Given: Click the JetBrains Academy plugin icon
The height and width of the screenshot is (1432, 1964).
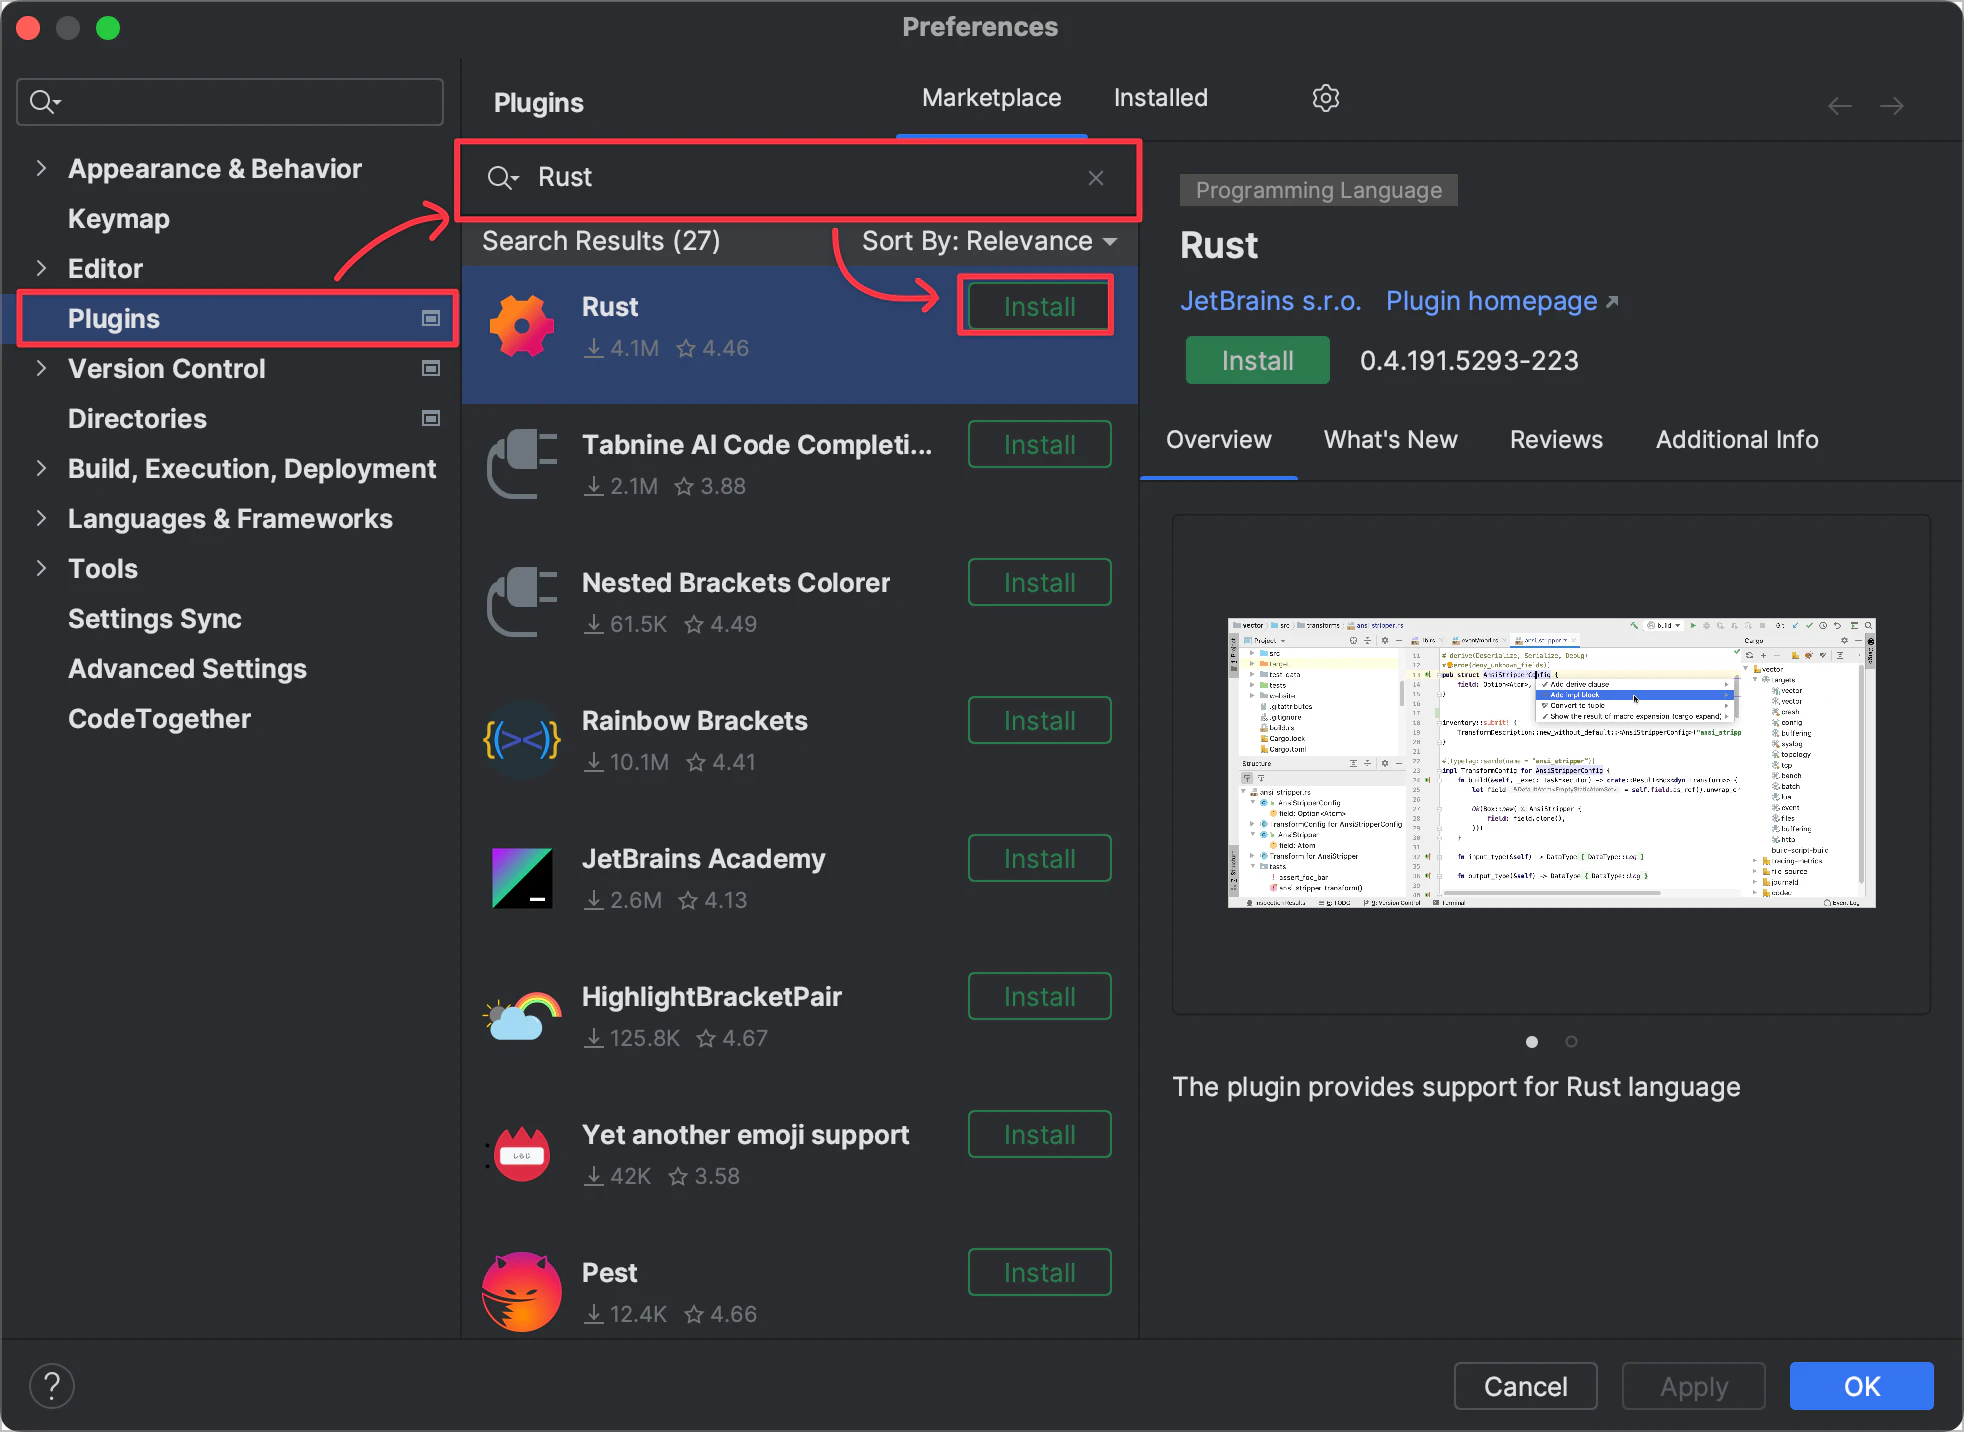Looking at the screenshot, I should coord(521,878).
